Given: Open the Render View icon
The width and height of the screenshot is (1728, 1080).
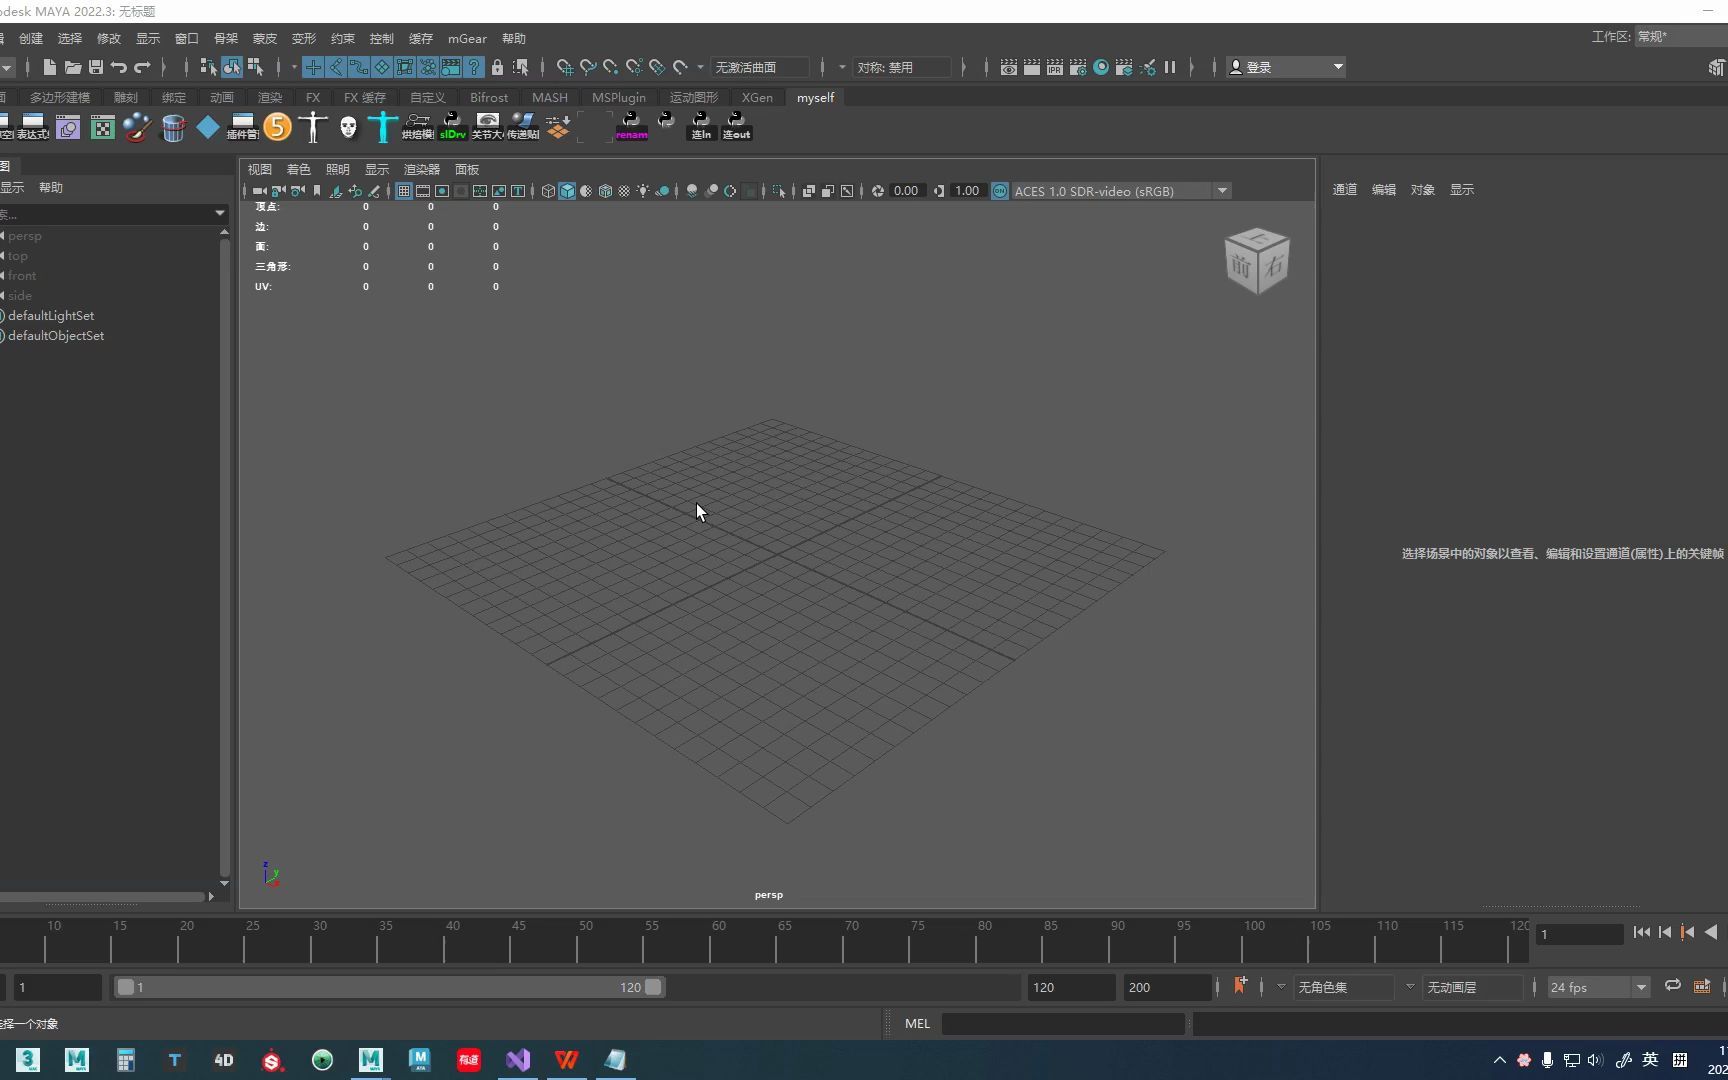Looking at the screenshot, I should click(x=1008, y=67).
